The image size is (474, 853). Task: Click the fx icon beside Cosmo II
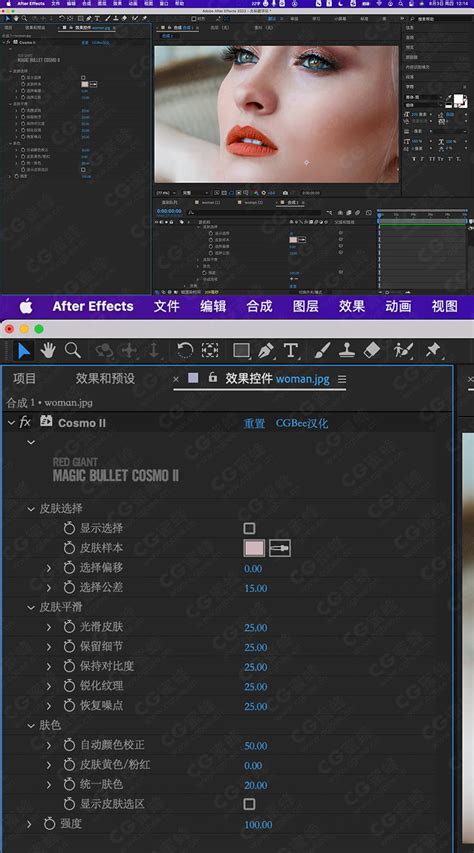pos(25,423)
